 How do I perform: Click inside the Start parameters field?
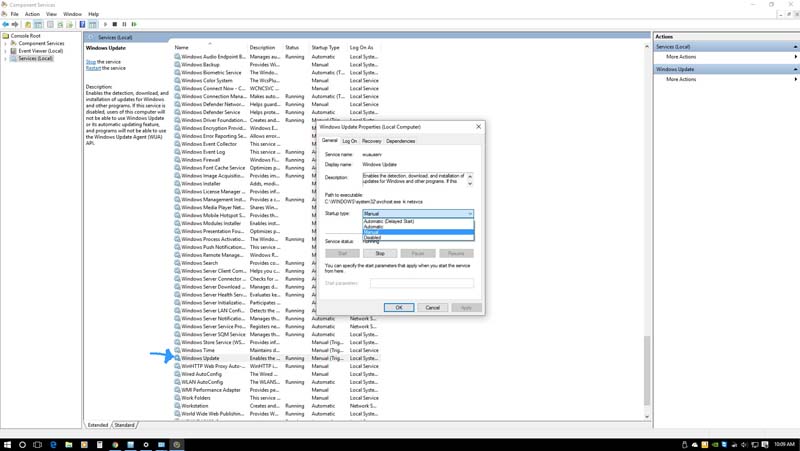(x=422, y=283)
